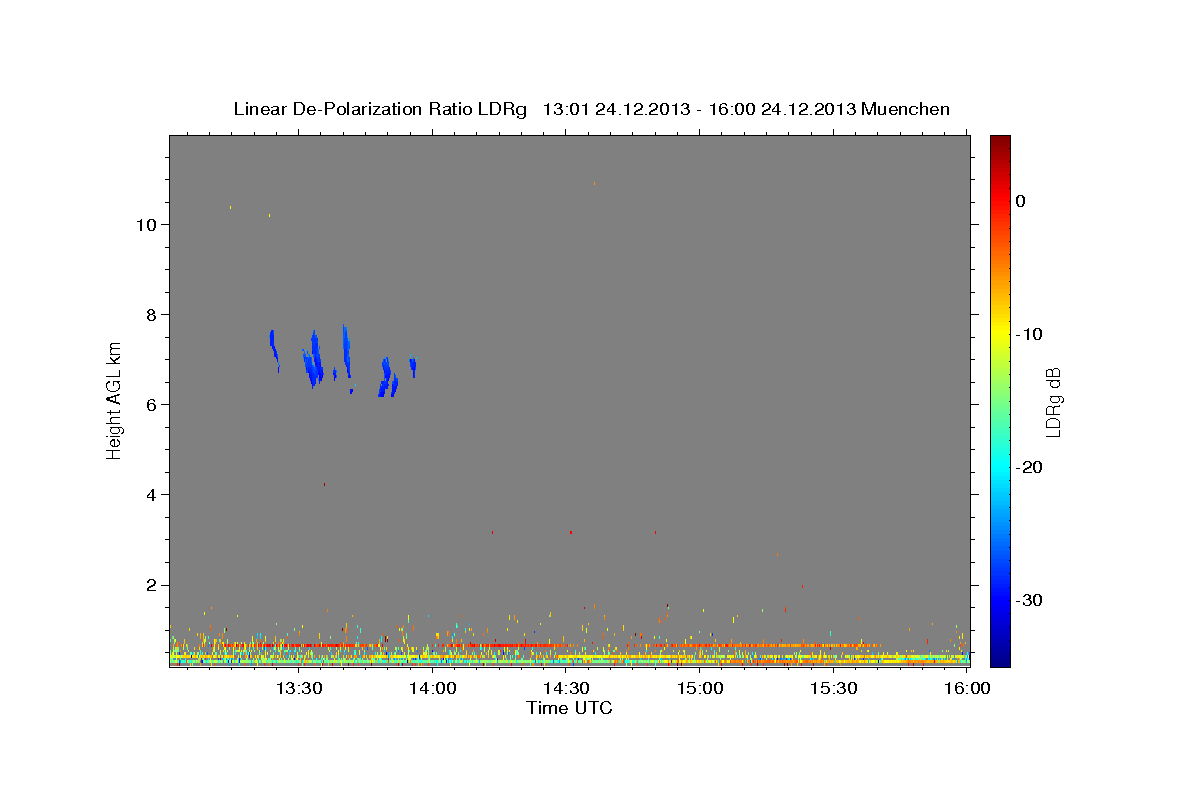Click the 'Time UTC' axis label
The height and width of the screenshot is (800, 1200).
[x=569, y=708]
